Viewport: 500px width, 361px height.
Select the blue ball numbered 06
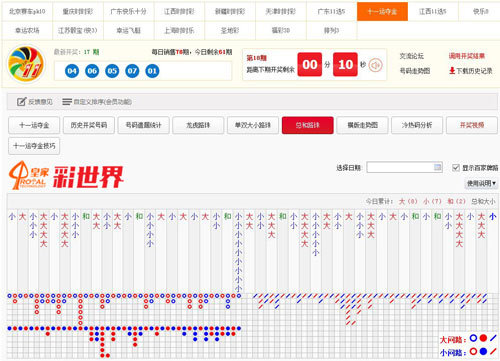pos(92,71)
